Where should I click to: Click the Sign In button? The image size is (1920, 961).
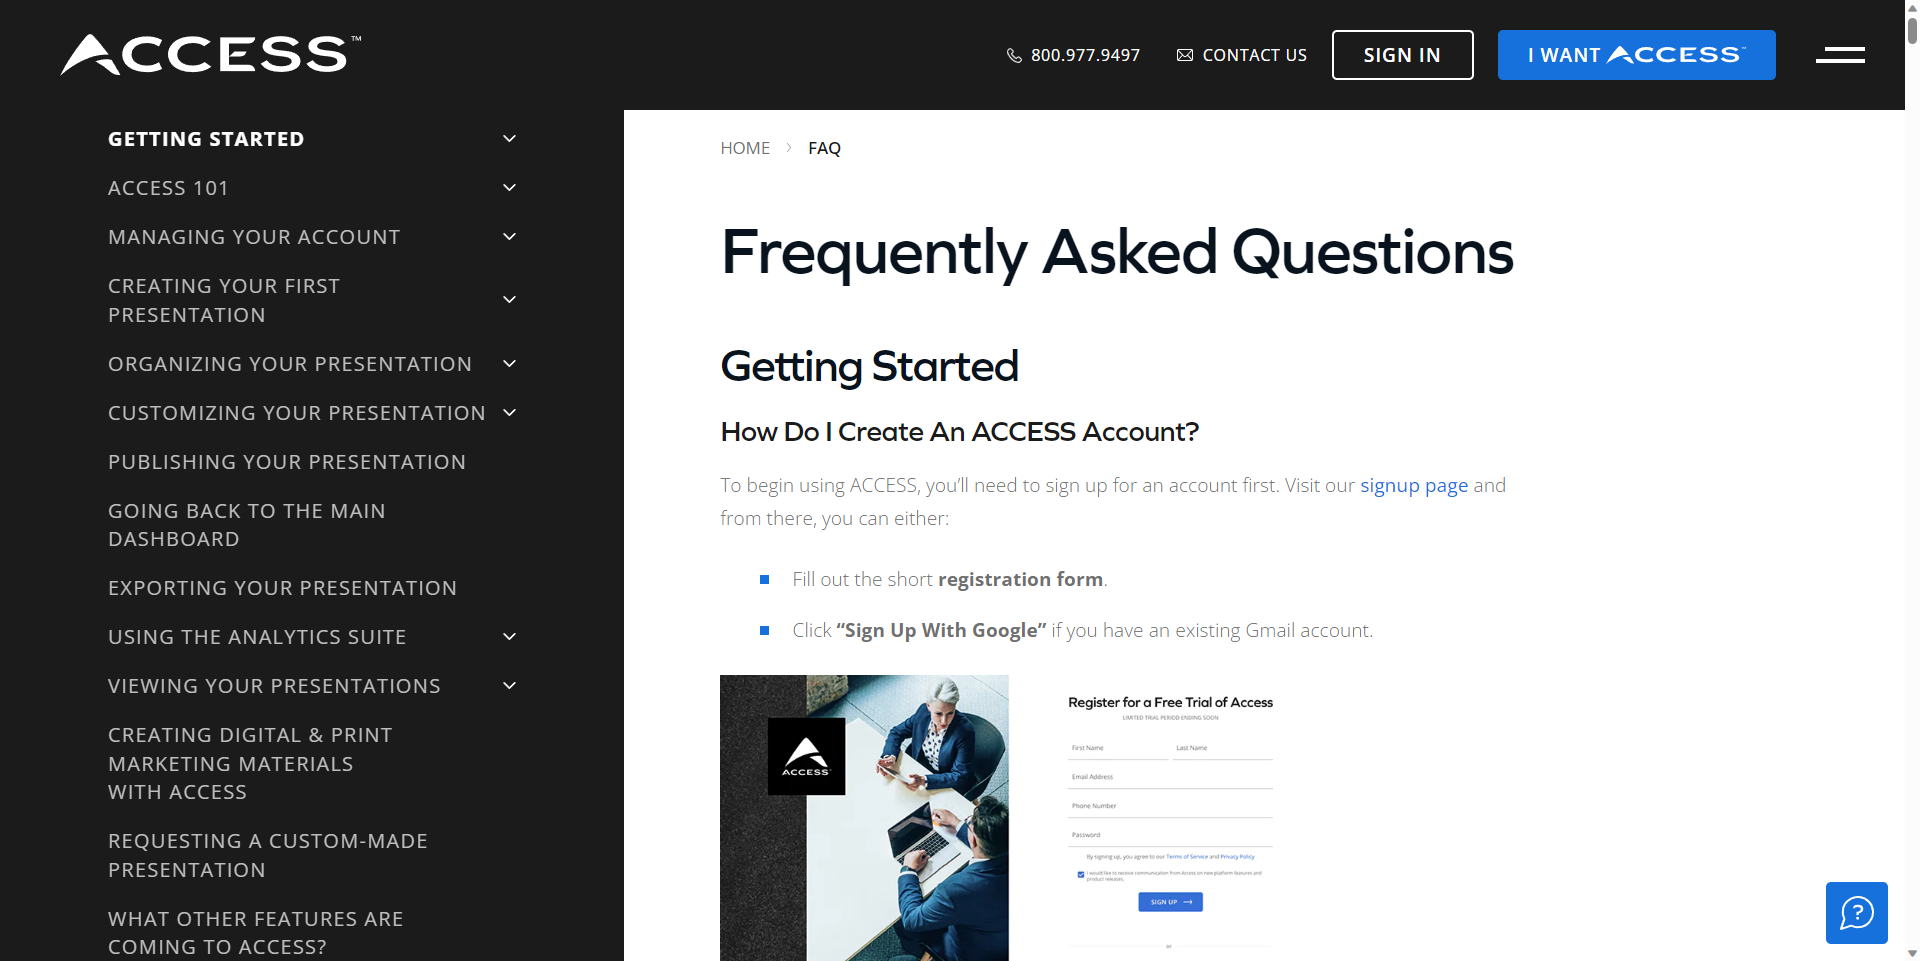point(1402,55)
